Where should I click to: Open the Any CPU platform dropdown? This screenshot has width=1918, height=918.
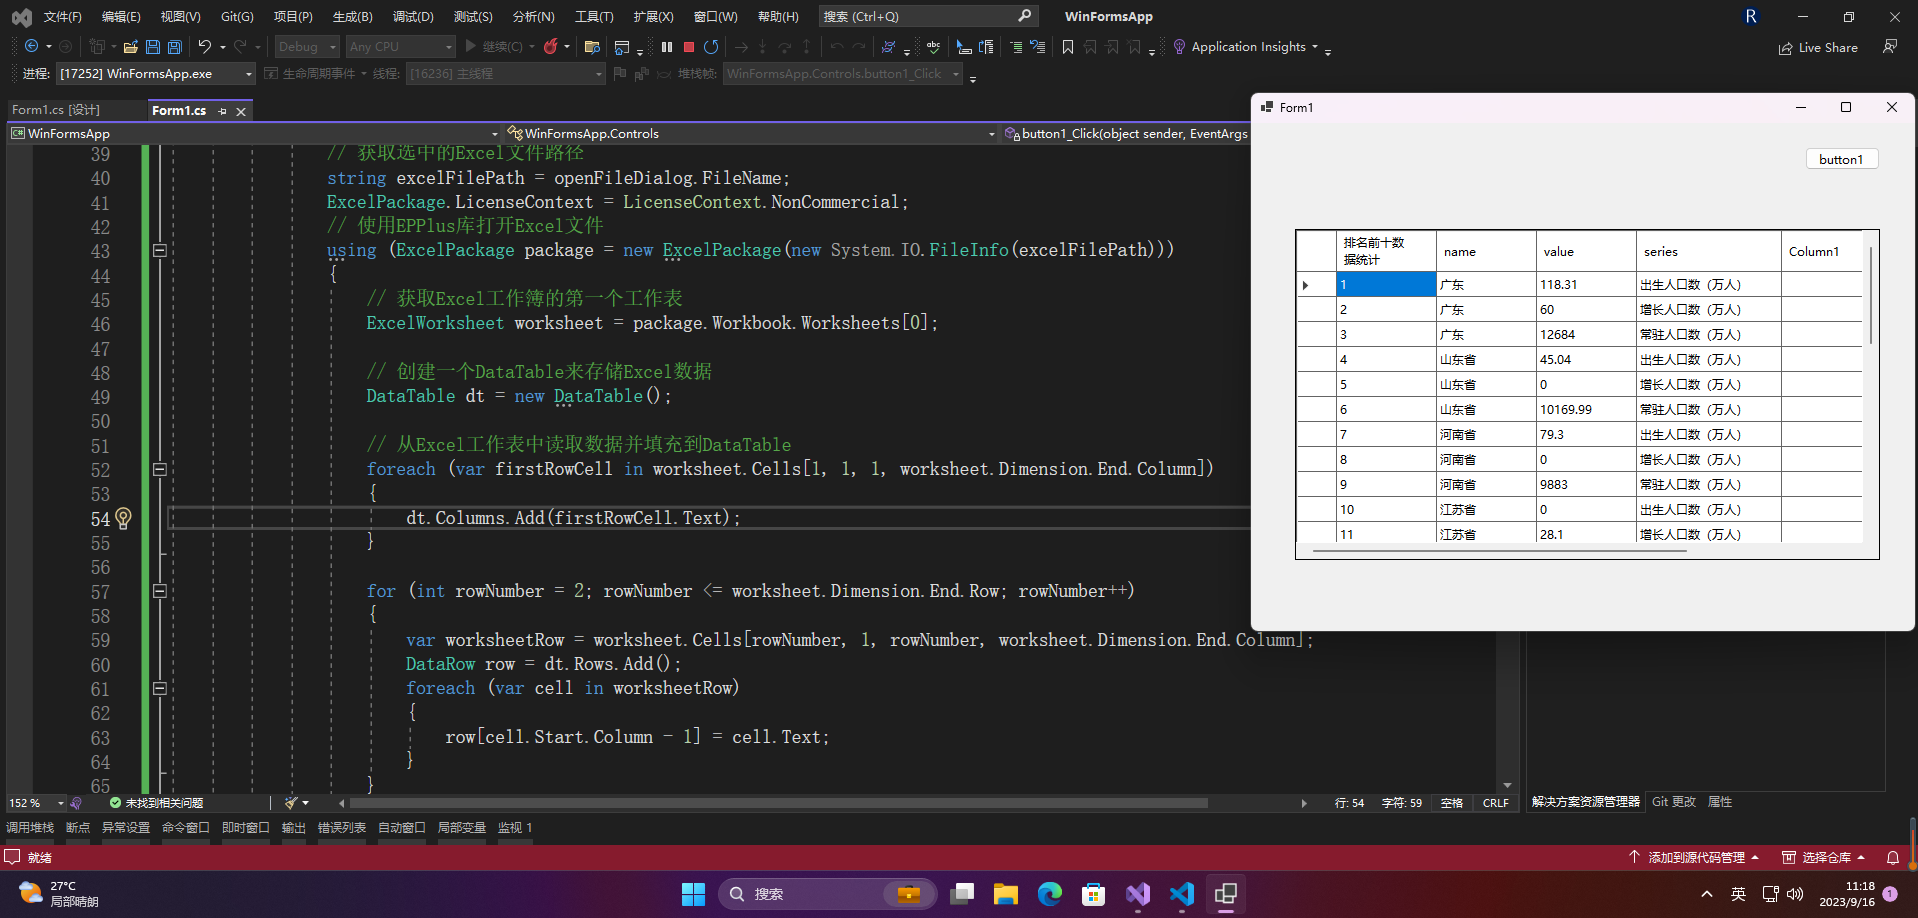pos(400,47)
